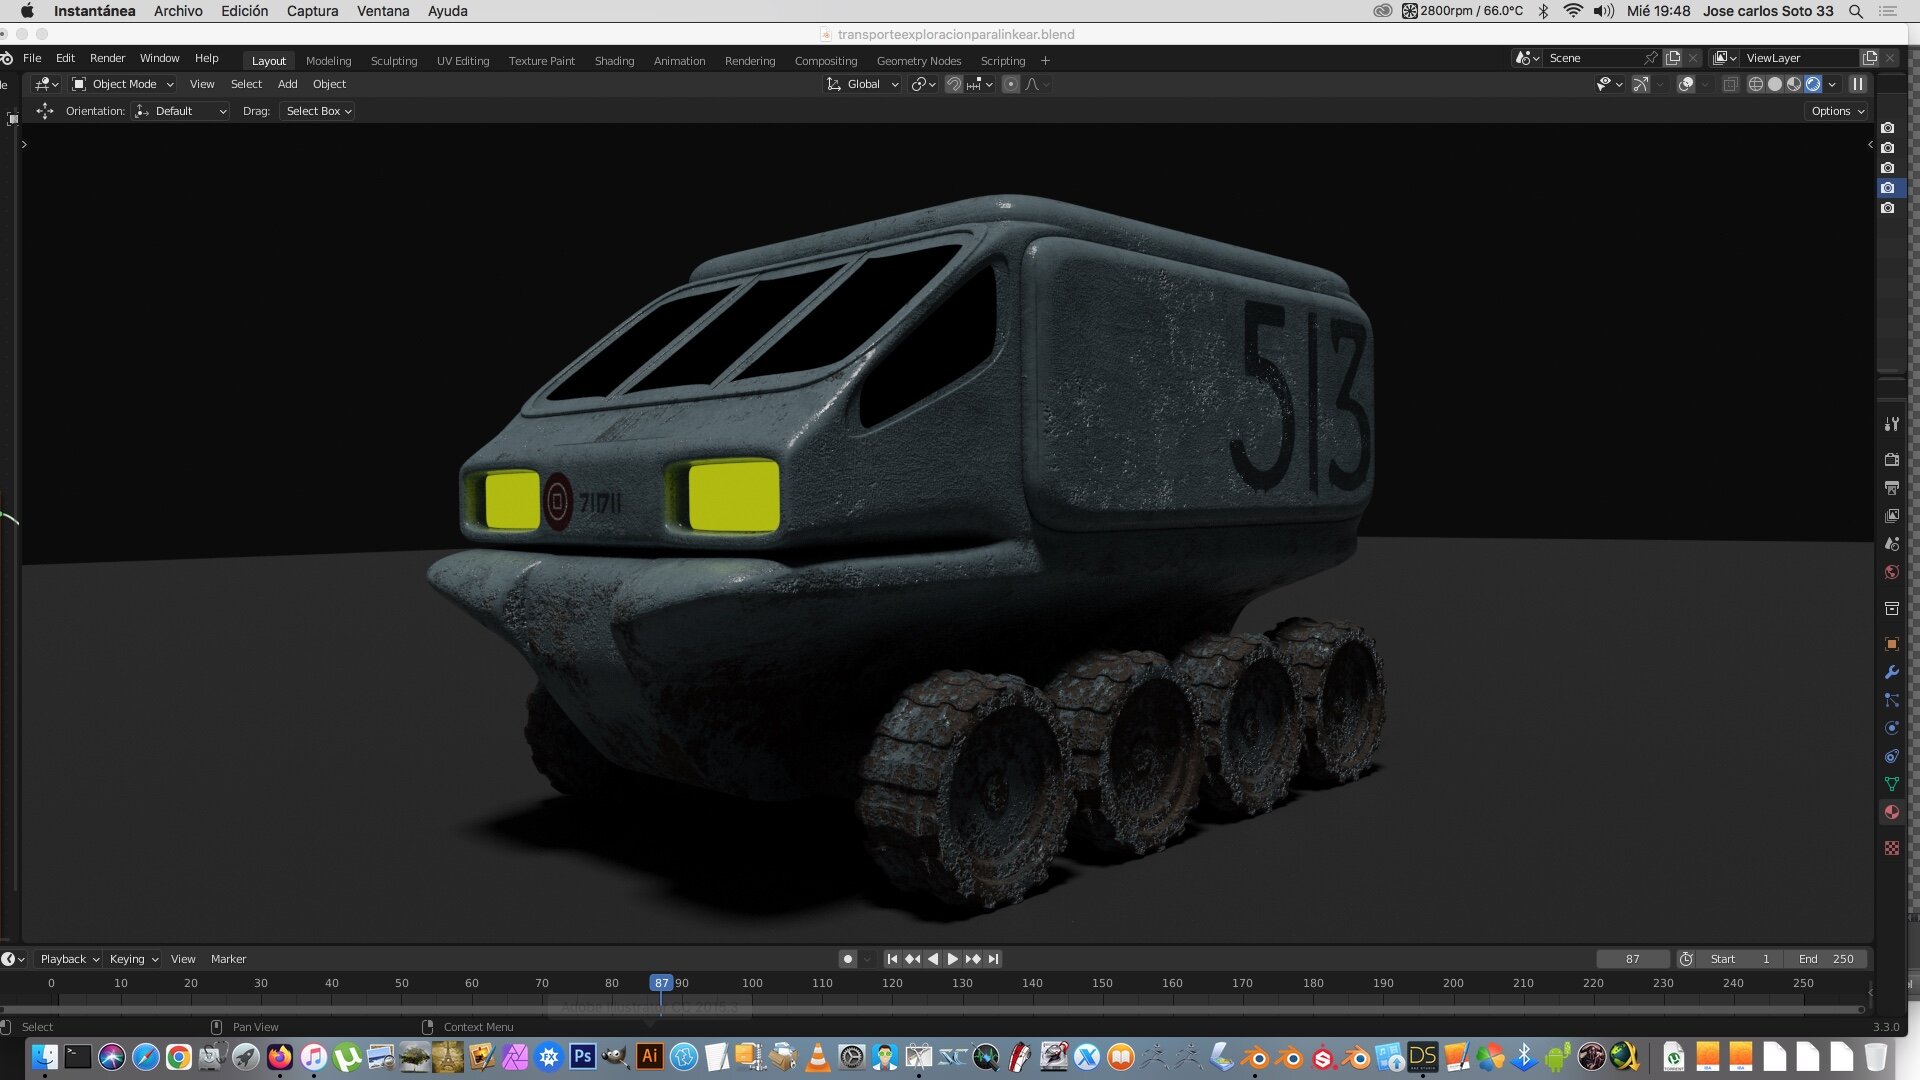Screen dimensions: 1920x1080
Task: Switch to solid viewport shading
Action: coord(1775,84)
